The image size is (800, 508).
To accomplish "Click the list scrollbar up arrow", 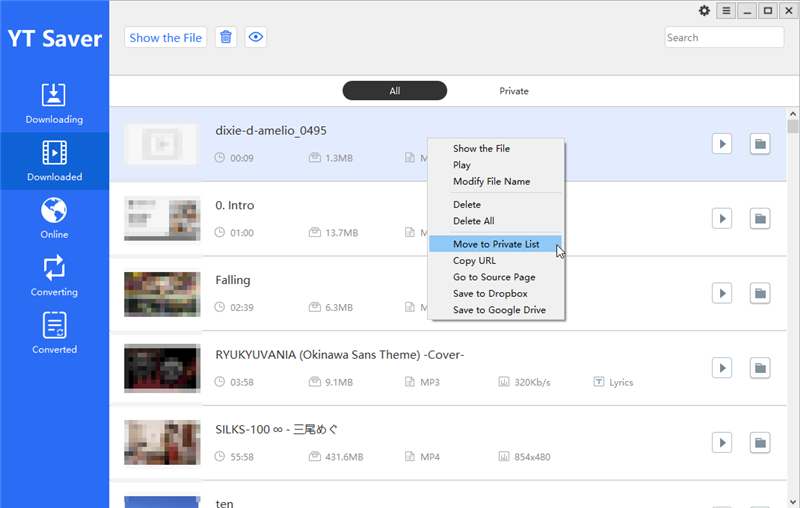I will (792, 114).
